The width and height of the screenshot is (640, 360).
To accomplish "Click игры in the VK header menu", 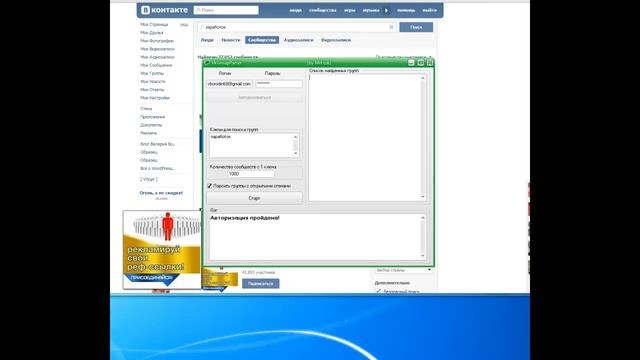I will (x=349, y=10).
